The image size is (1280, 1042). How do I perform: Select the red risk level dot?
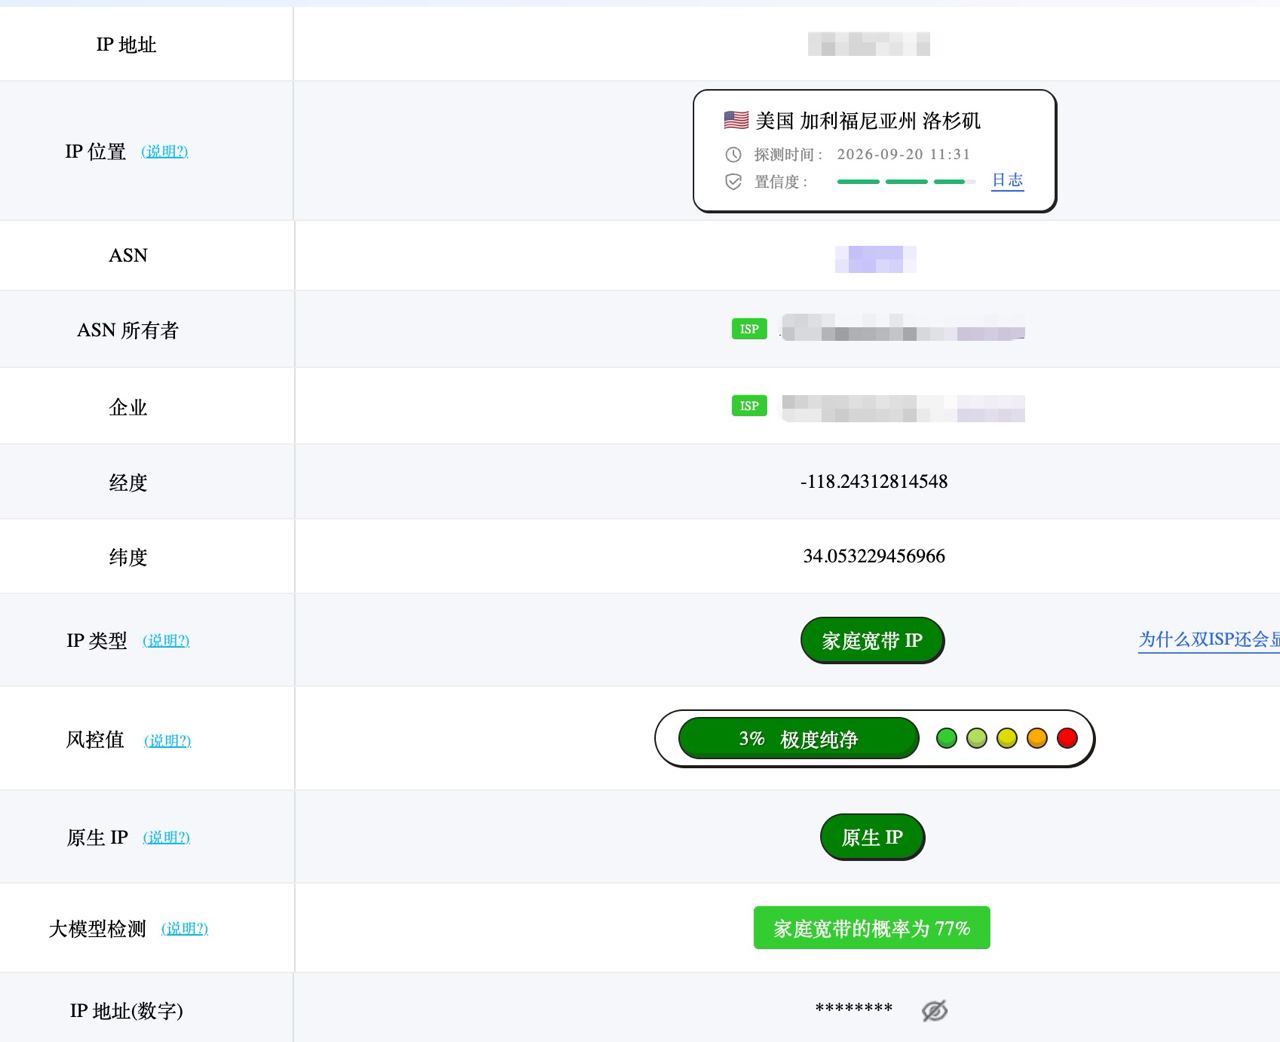pos(1067,738)
